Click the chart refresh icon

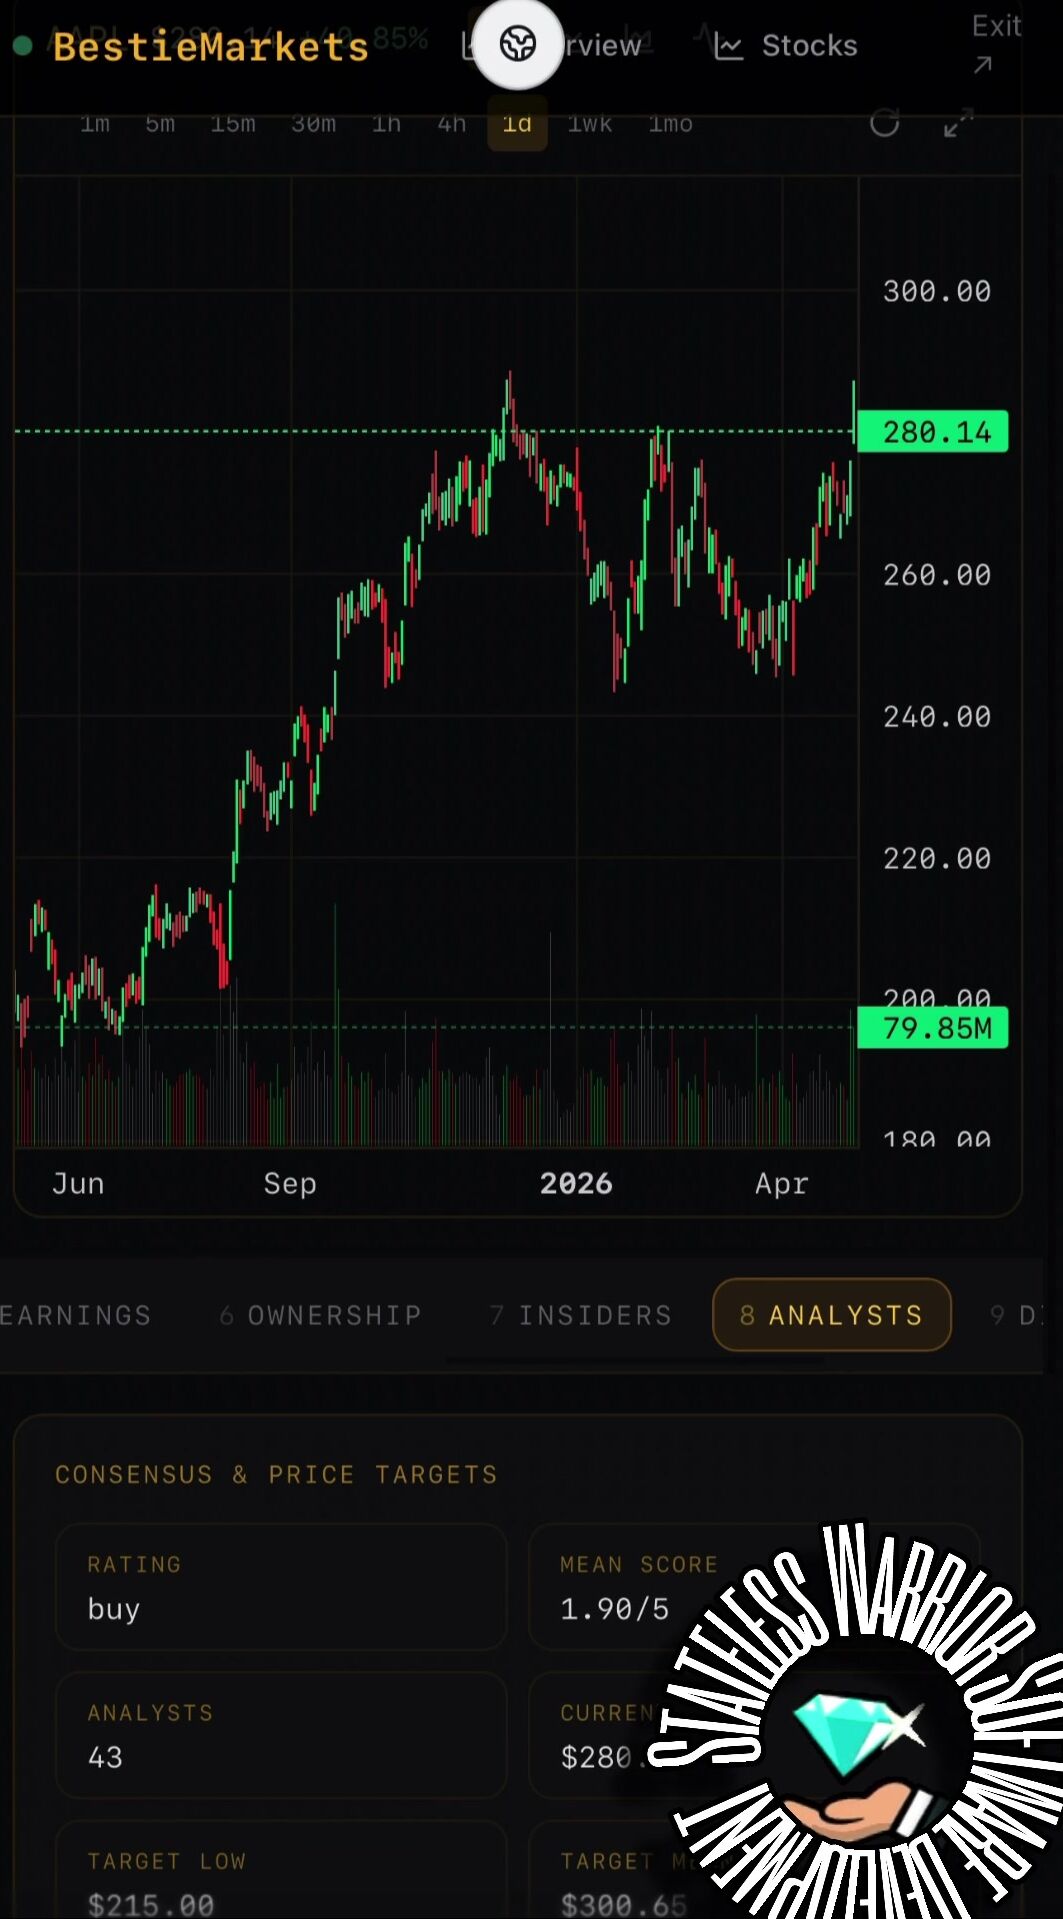click(884, 123)
